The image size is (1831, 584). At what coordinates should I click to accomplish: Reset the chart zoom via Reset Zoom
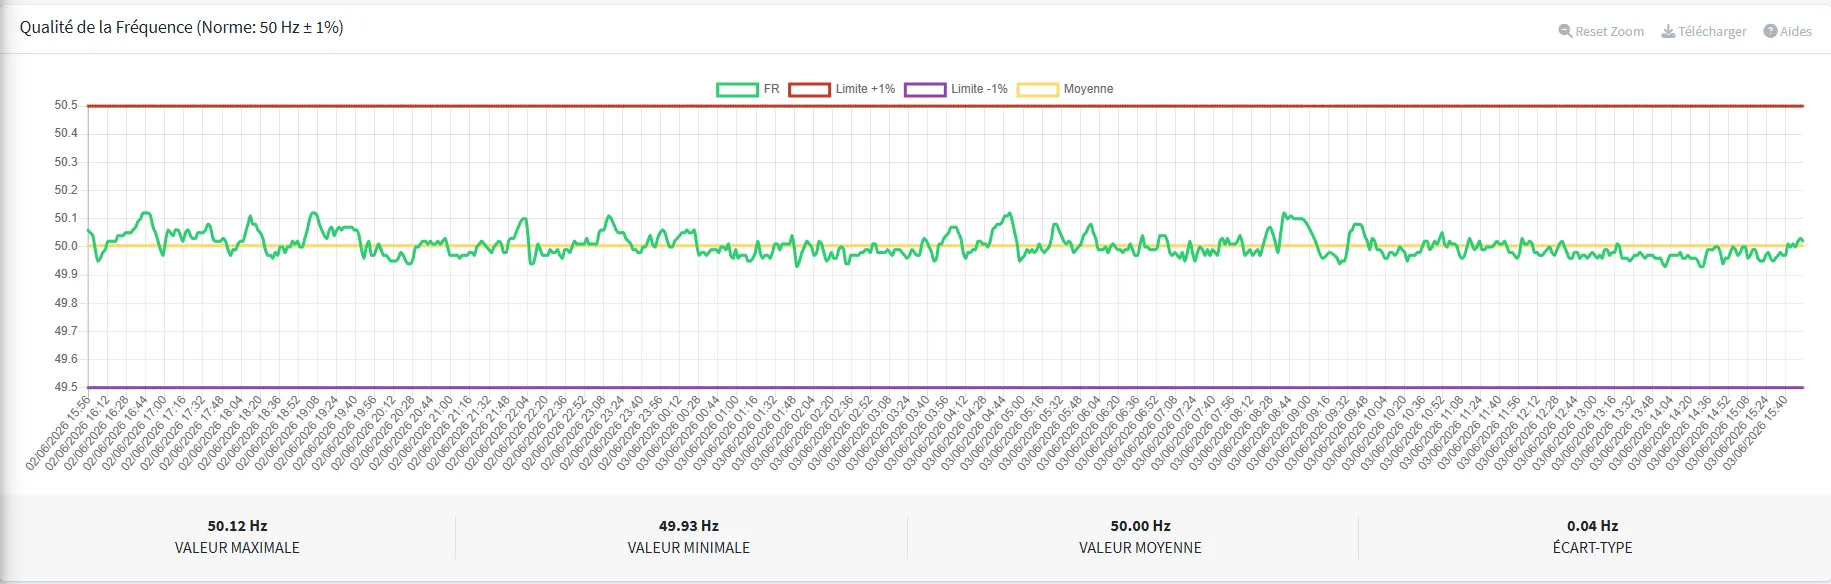pyautogui.click(x=1601, y=31)
